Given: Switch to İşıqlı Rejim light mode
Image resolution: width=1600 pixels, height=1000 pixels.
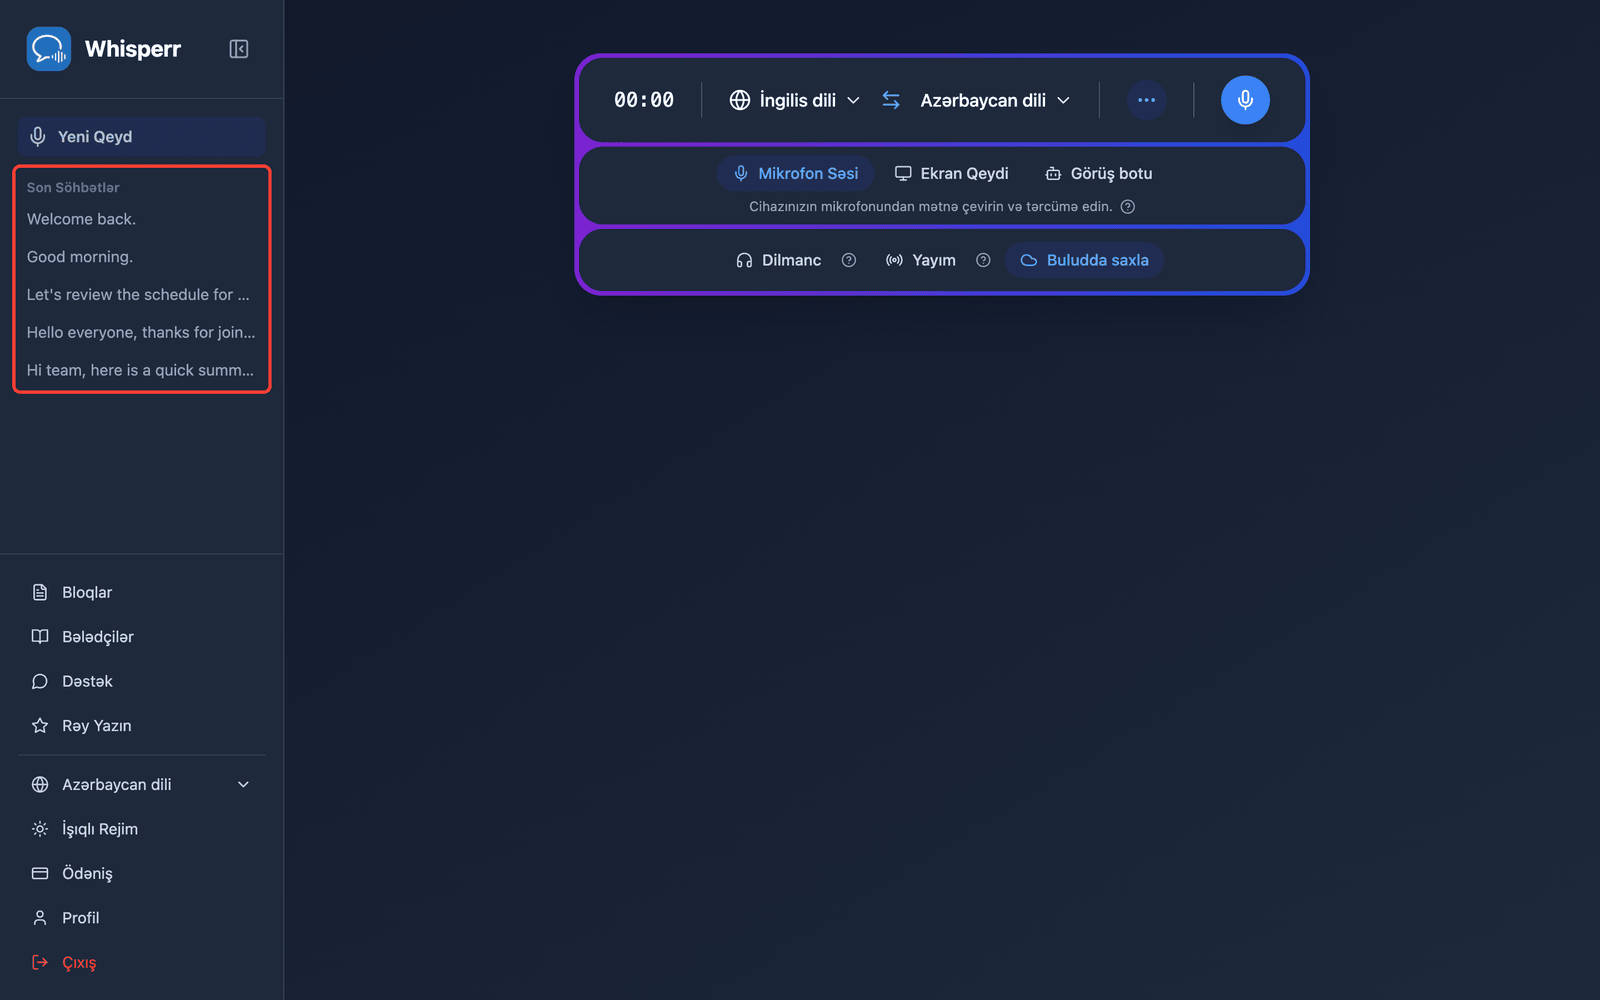Looking at the screenshot, I should 141,829.
